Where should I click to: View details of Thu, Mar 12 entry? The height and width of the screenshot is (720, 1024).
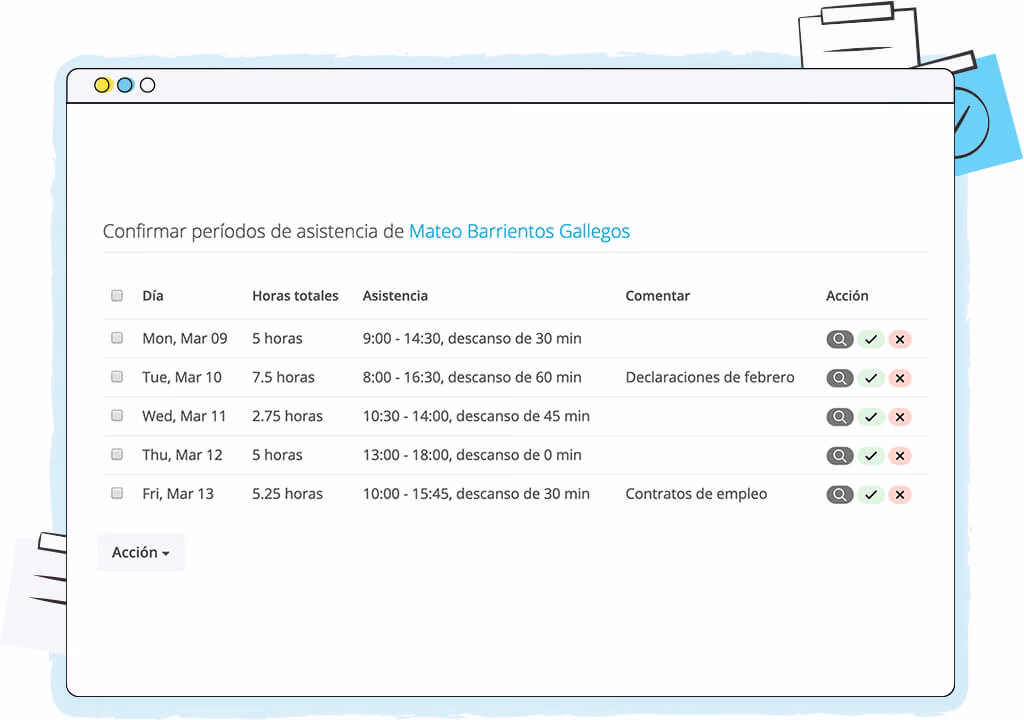tap(839, 456)
